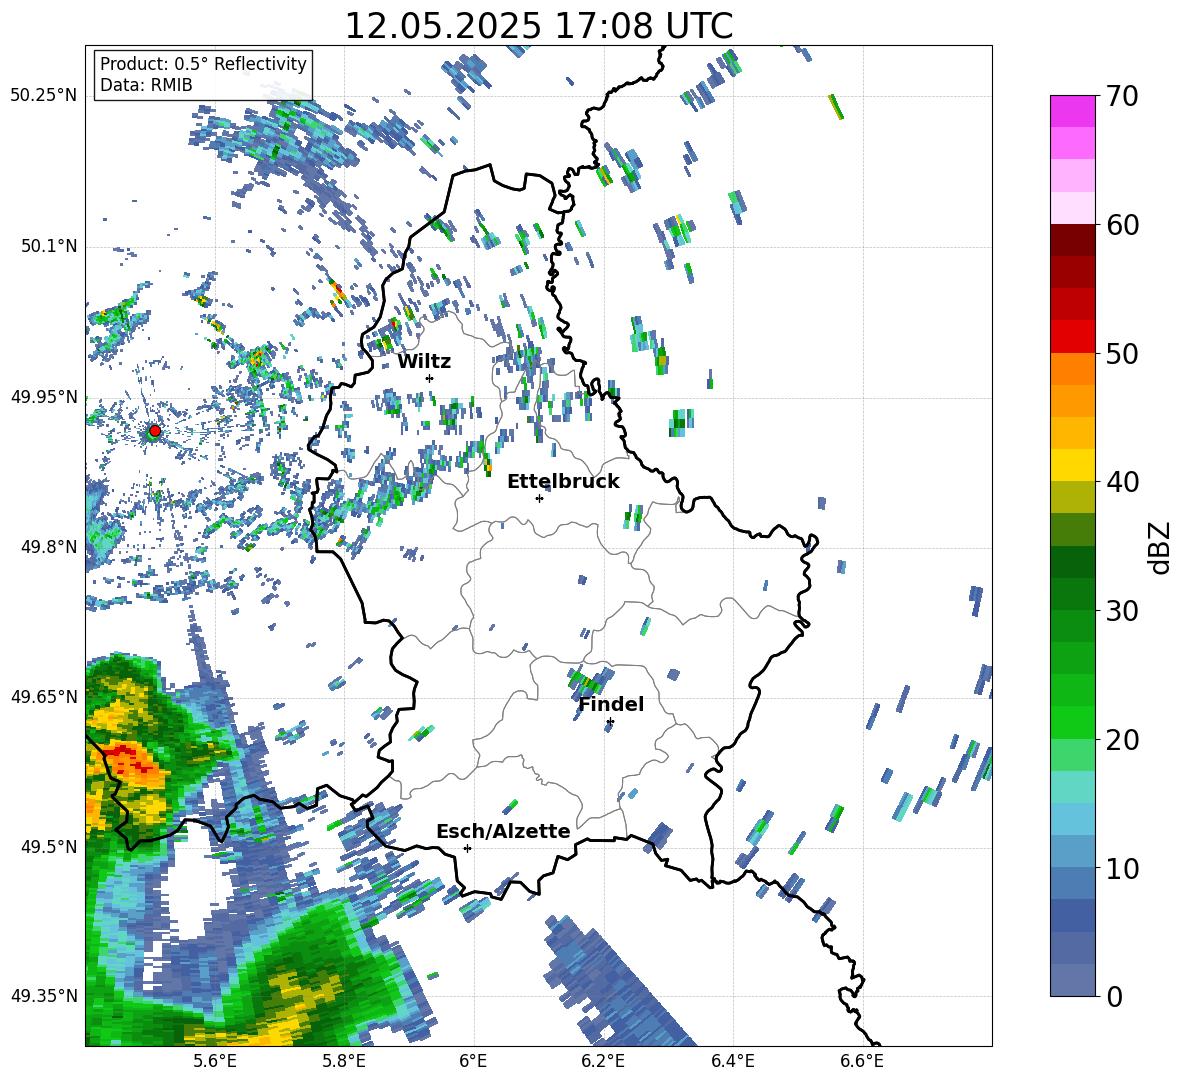
Task: Click the colorbar tick value 40
Action: point(1122,482)
